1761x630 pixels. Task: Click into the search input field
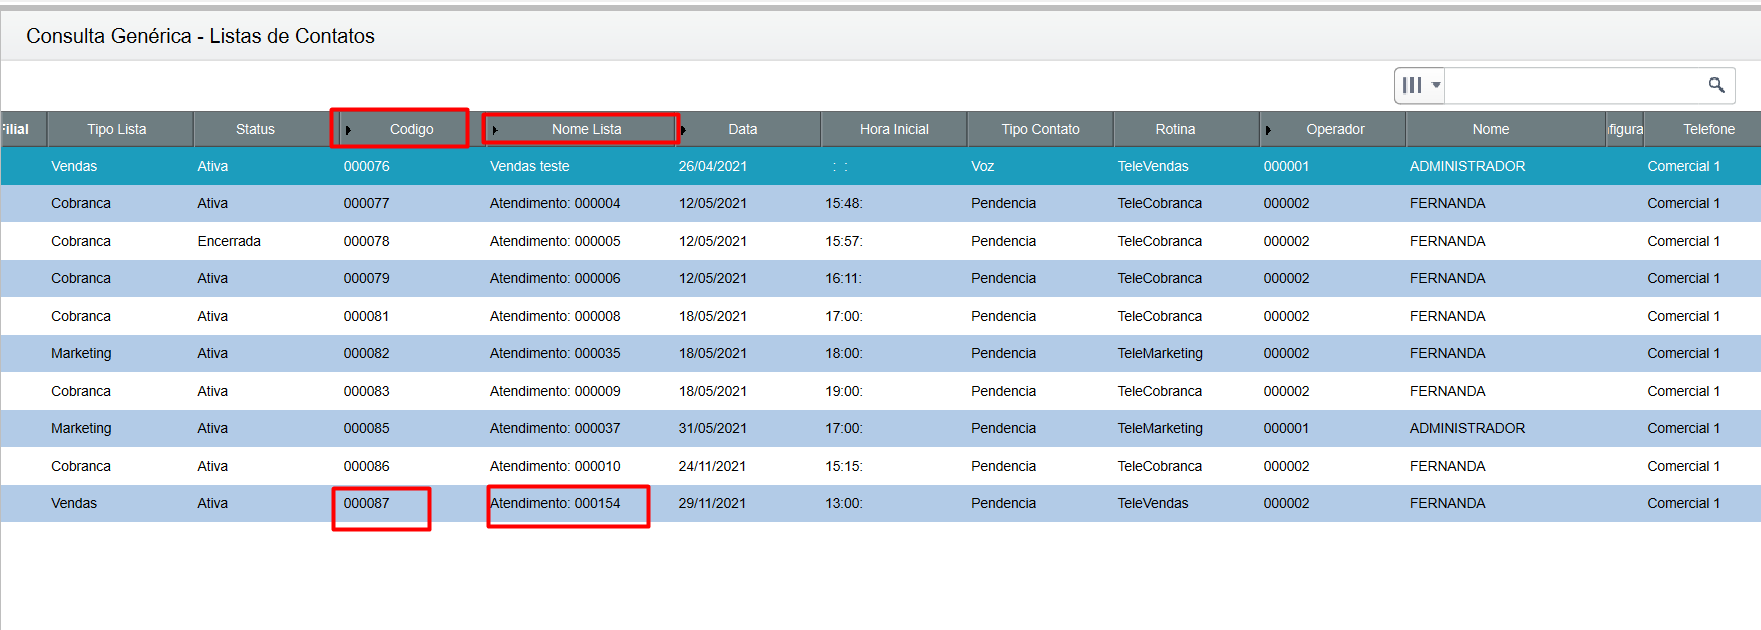1575,86
